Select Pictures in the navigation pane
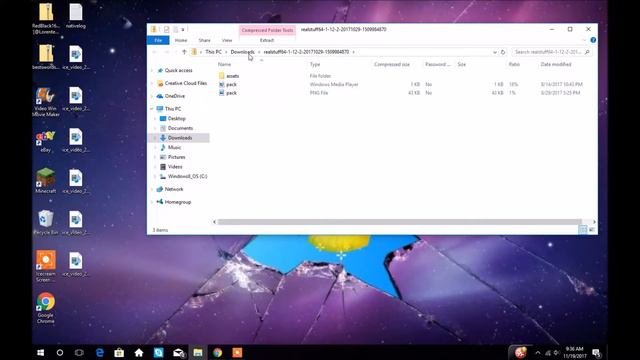This screenshot has height=360, width=640. pyautogui.click(x=176, y=157)
